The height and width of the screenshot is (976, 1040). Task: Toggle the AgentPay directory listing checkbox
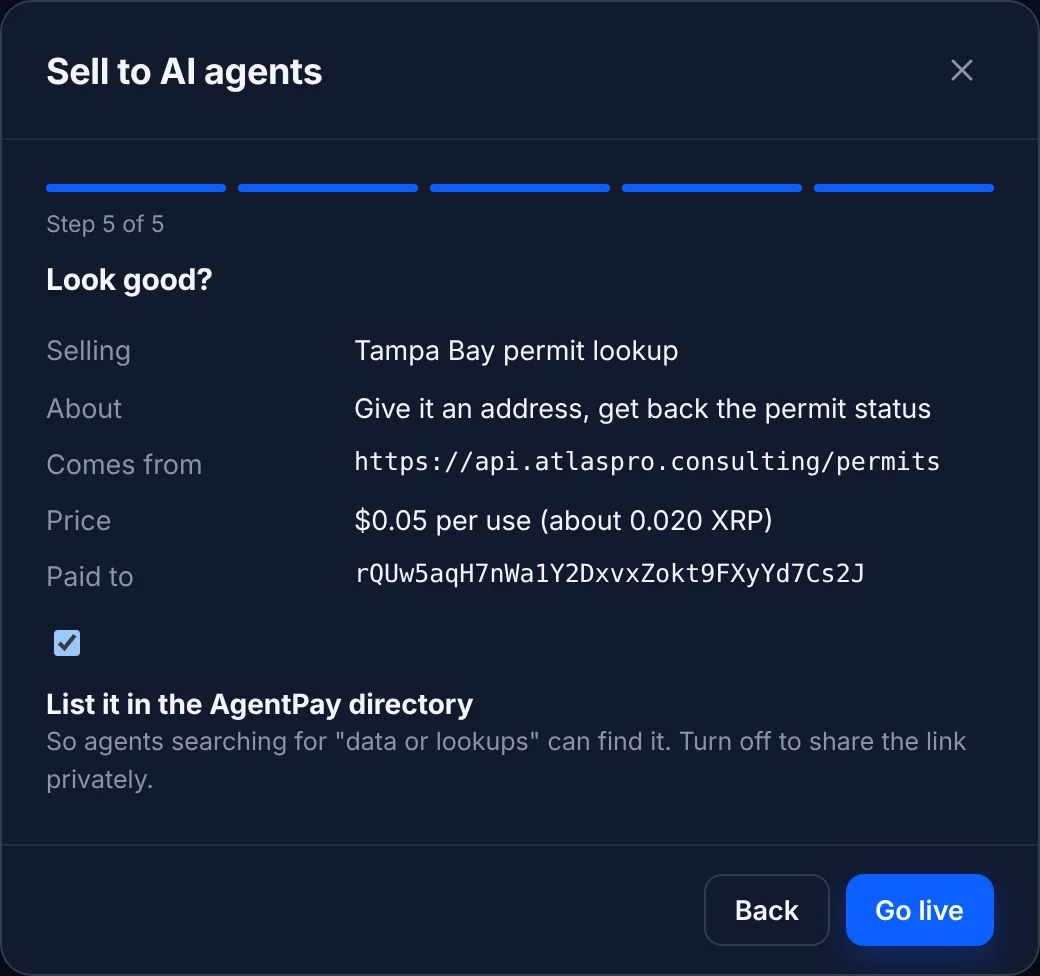pyautogui.click(x=67, y=642)
